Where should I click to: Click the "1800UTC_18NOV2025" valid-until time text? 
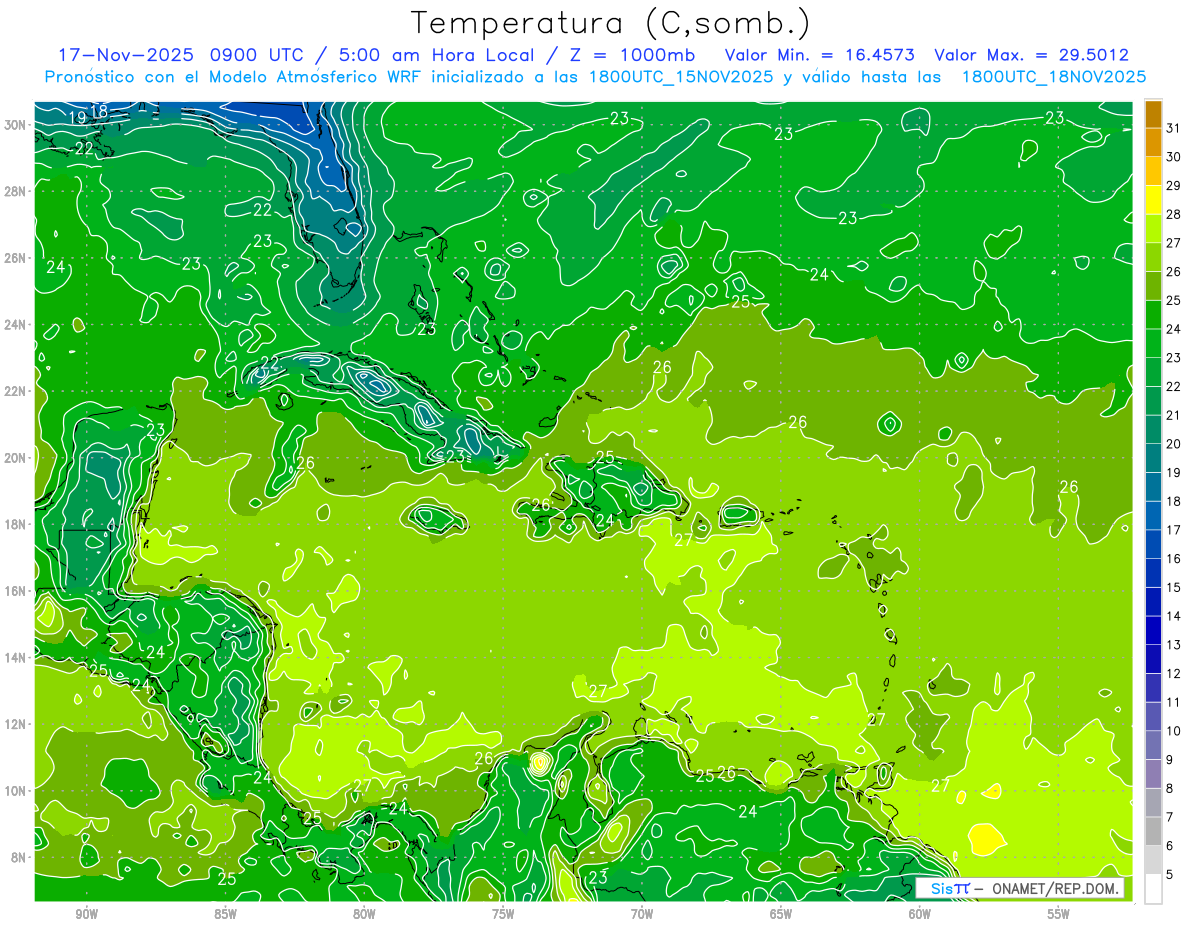coord(1053,77)
